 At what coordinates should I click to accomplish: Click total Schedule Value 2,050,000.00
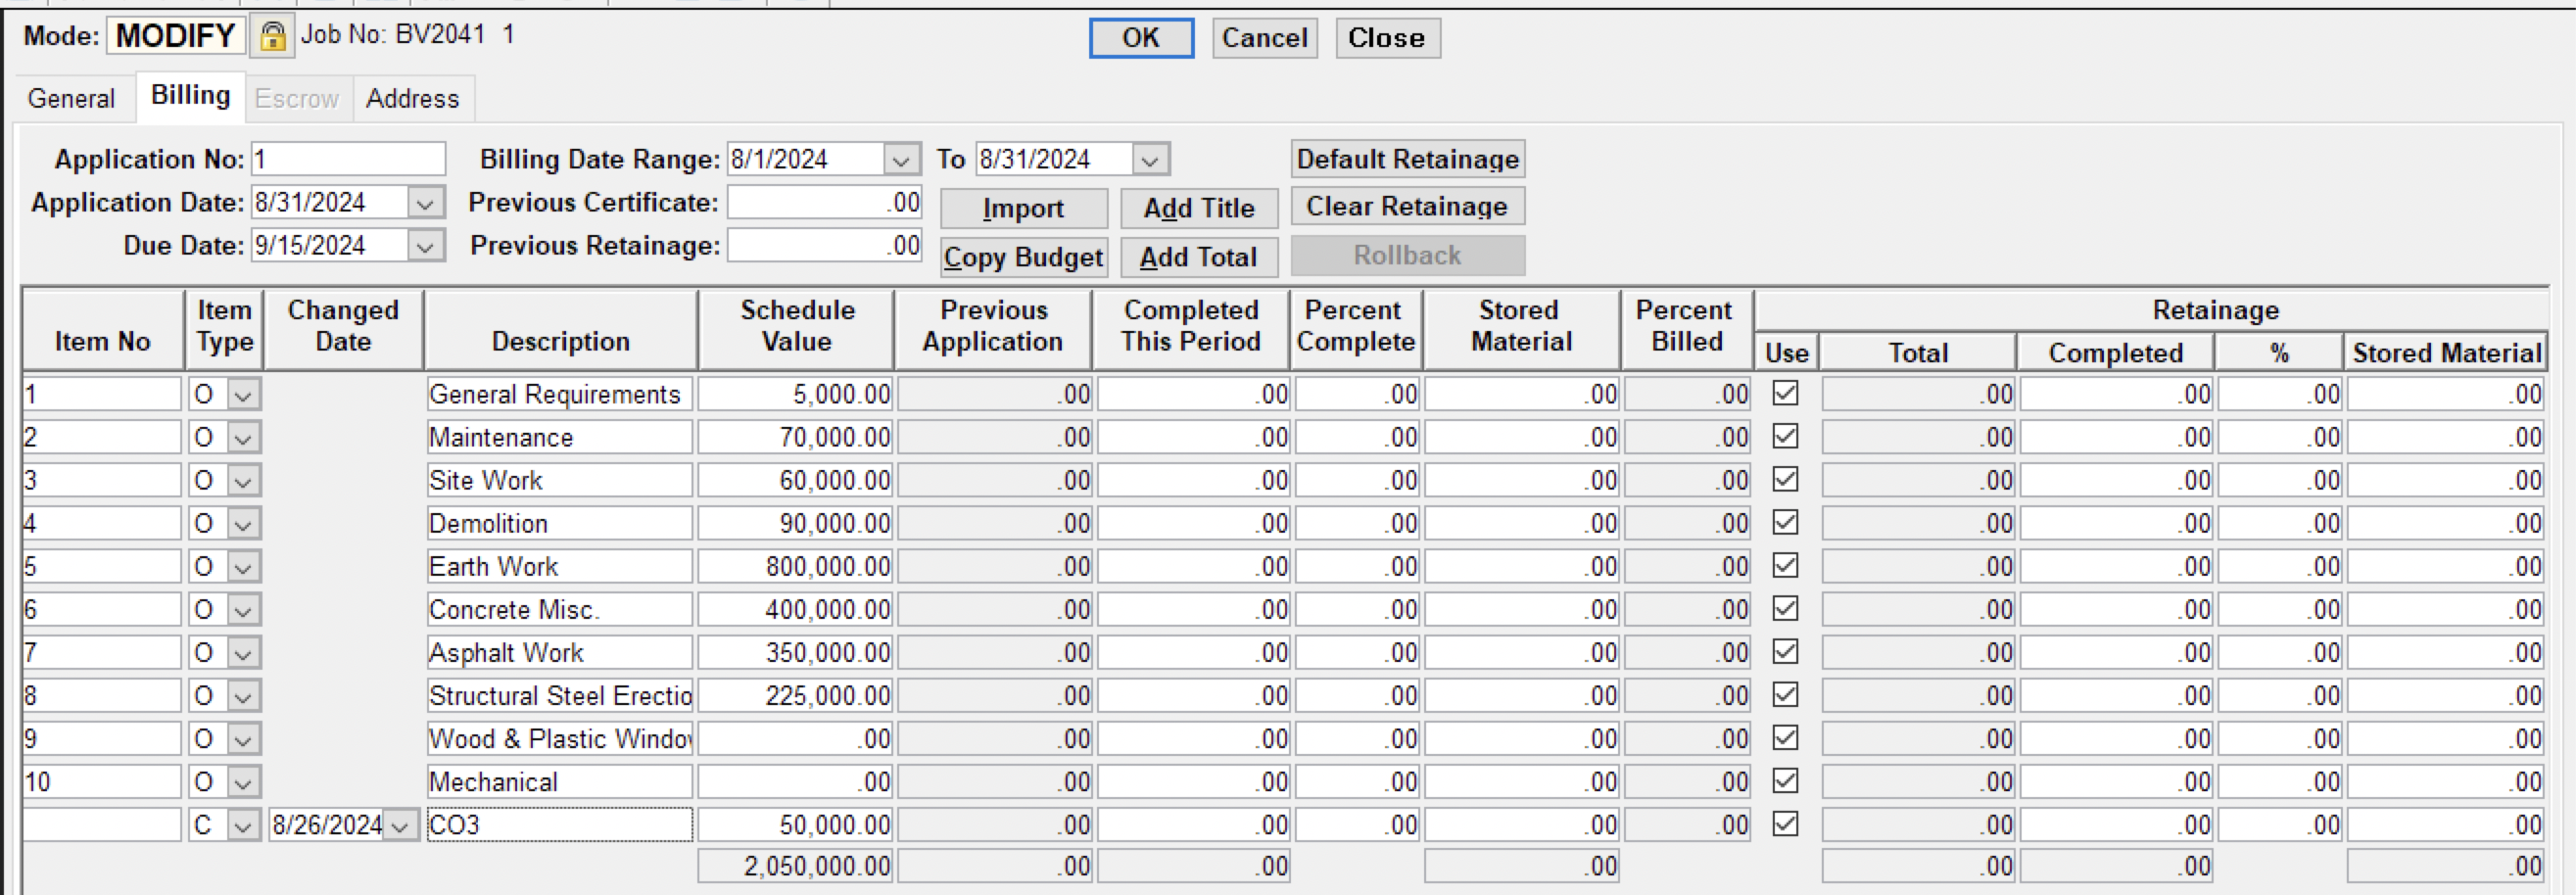795,866
